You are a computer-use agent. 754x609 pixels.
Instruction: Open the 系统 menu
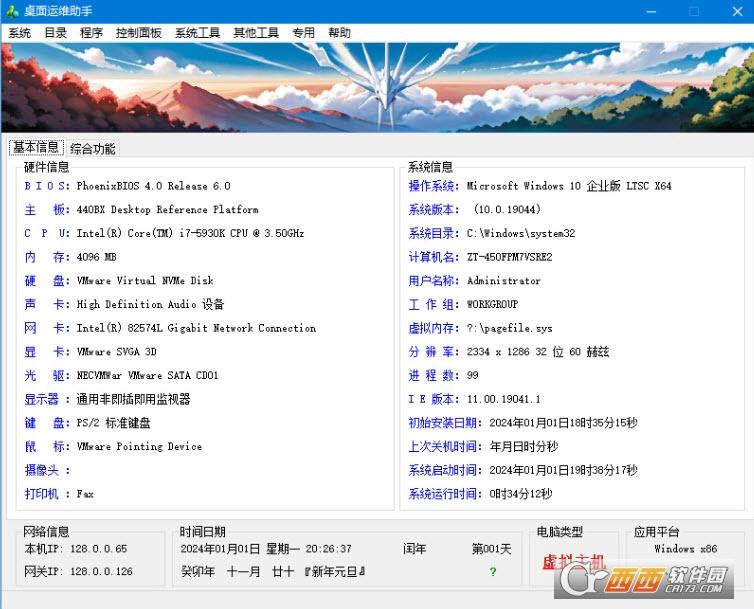click(x=19, y=33)
